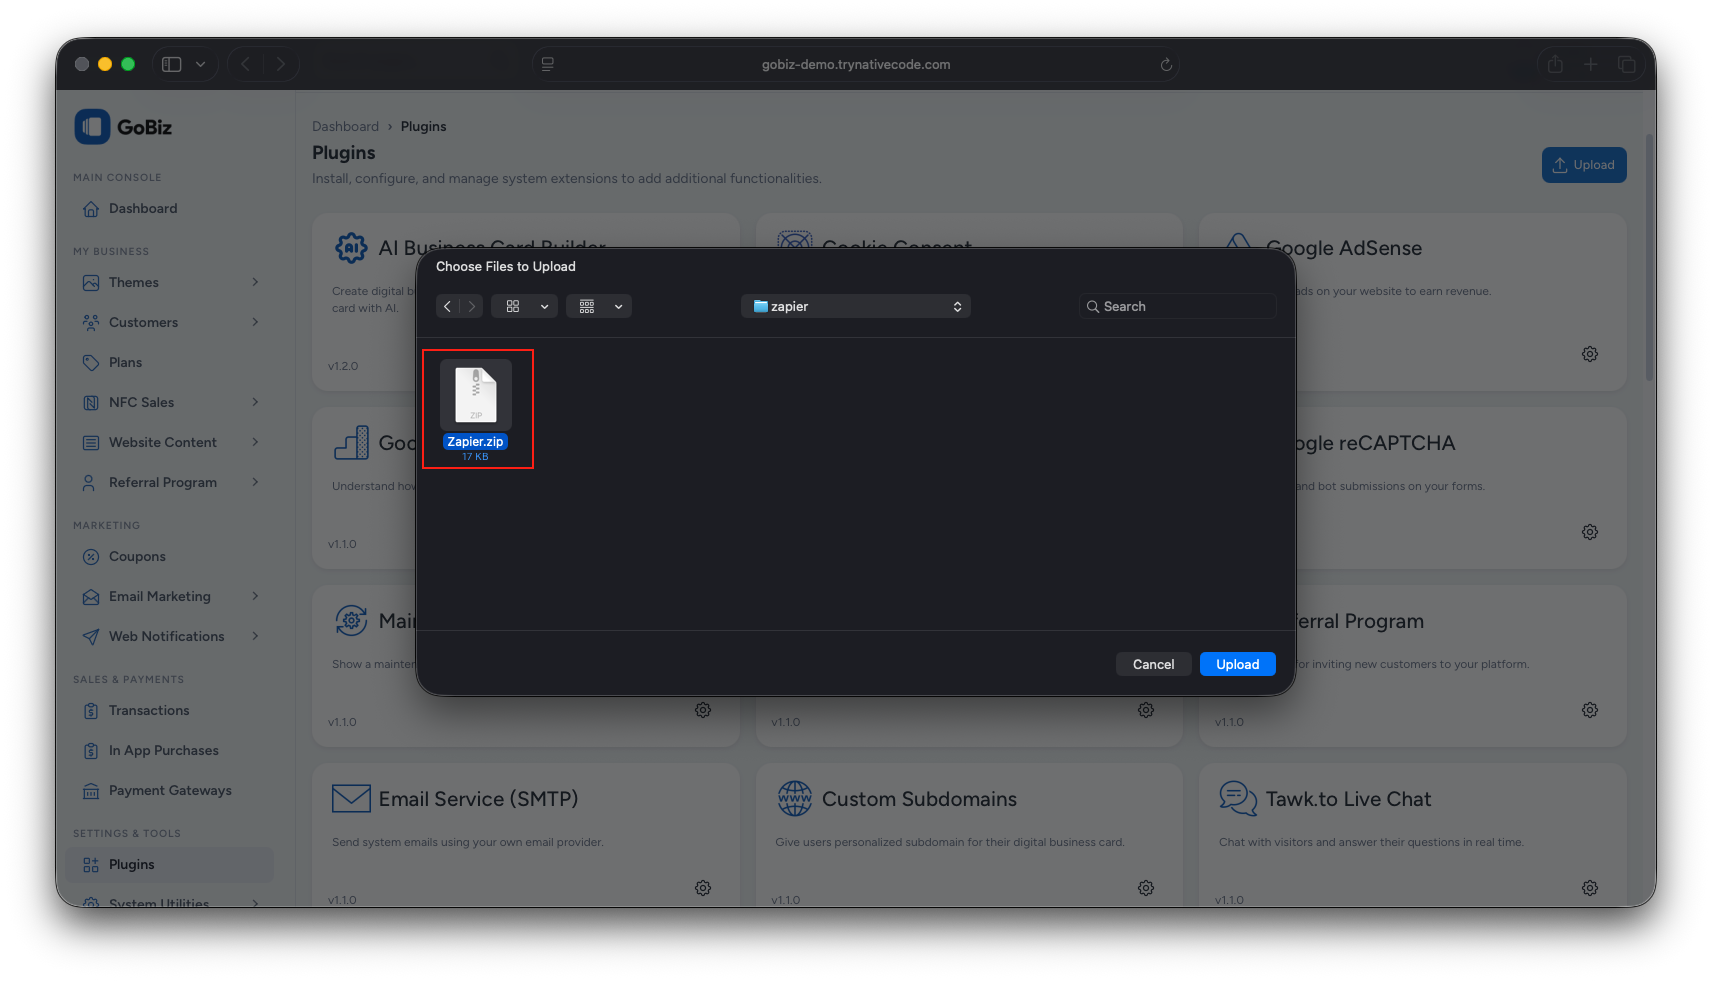The width and height of the screenshot is (1712, 981).
Task: Open Custom Subdomains settings gear
Action: click(1146, 888)
